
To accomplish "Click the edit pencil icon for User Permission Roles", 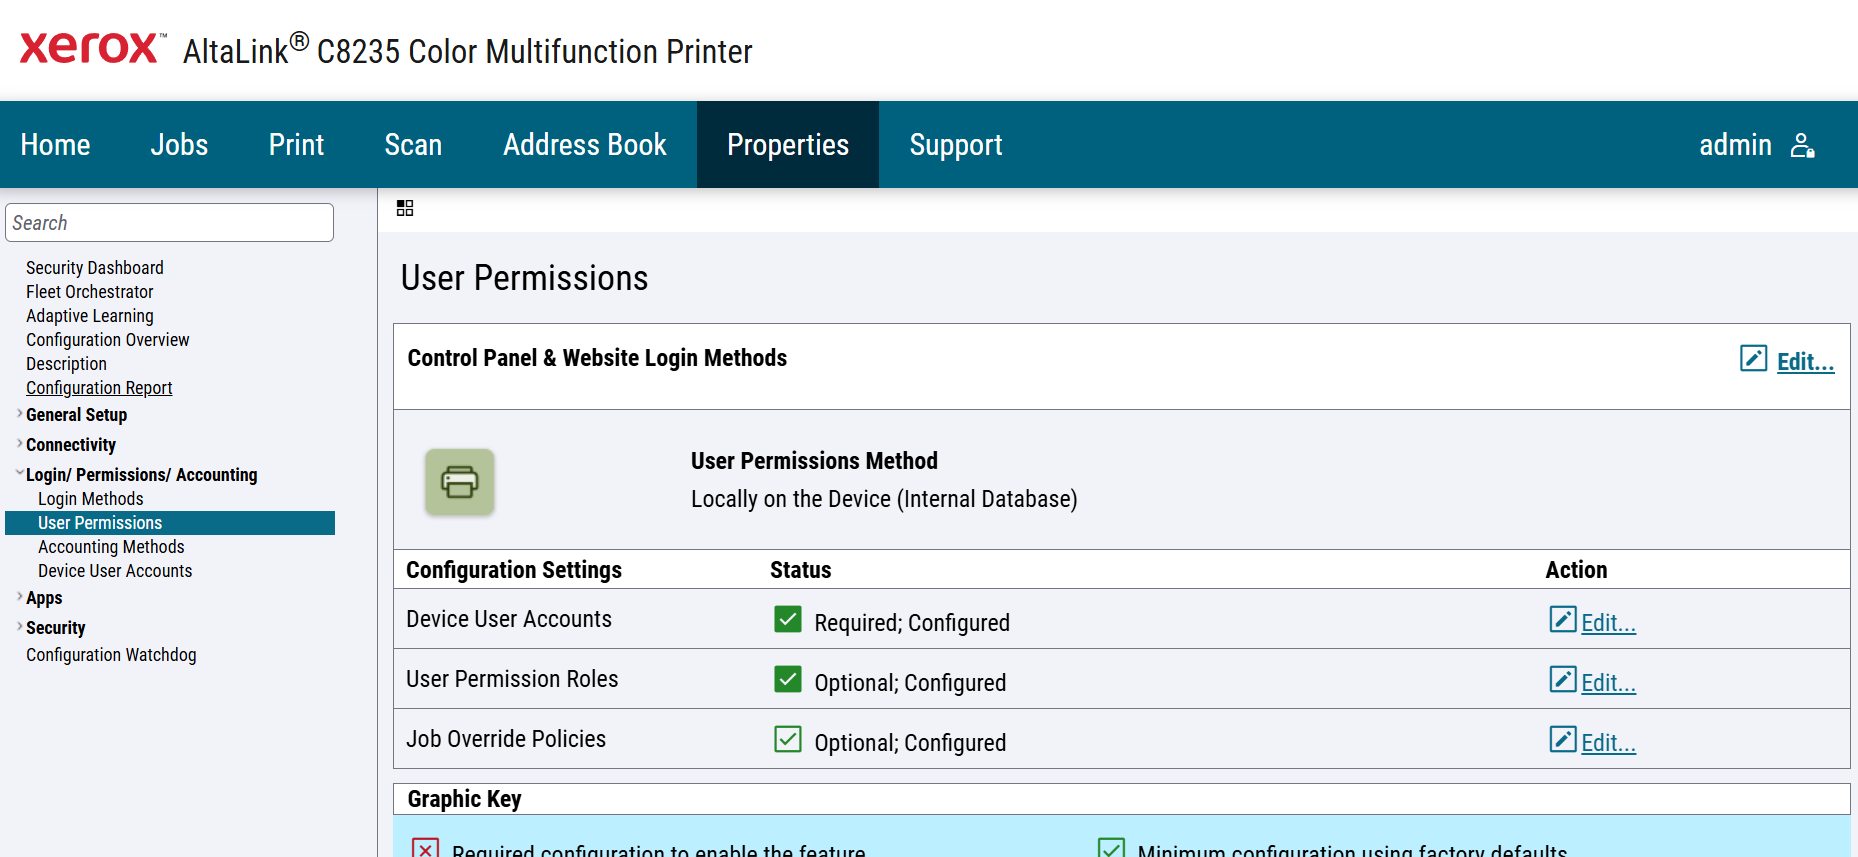I will pyautogui.click(x=1563, y=680).
